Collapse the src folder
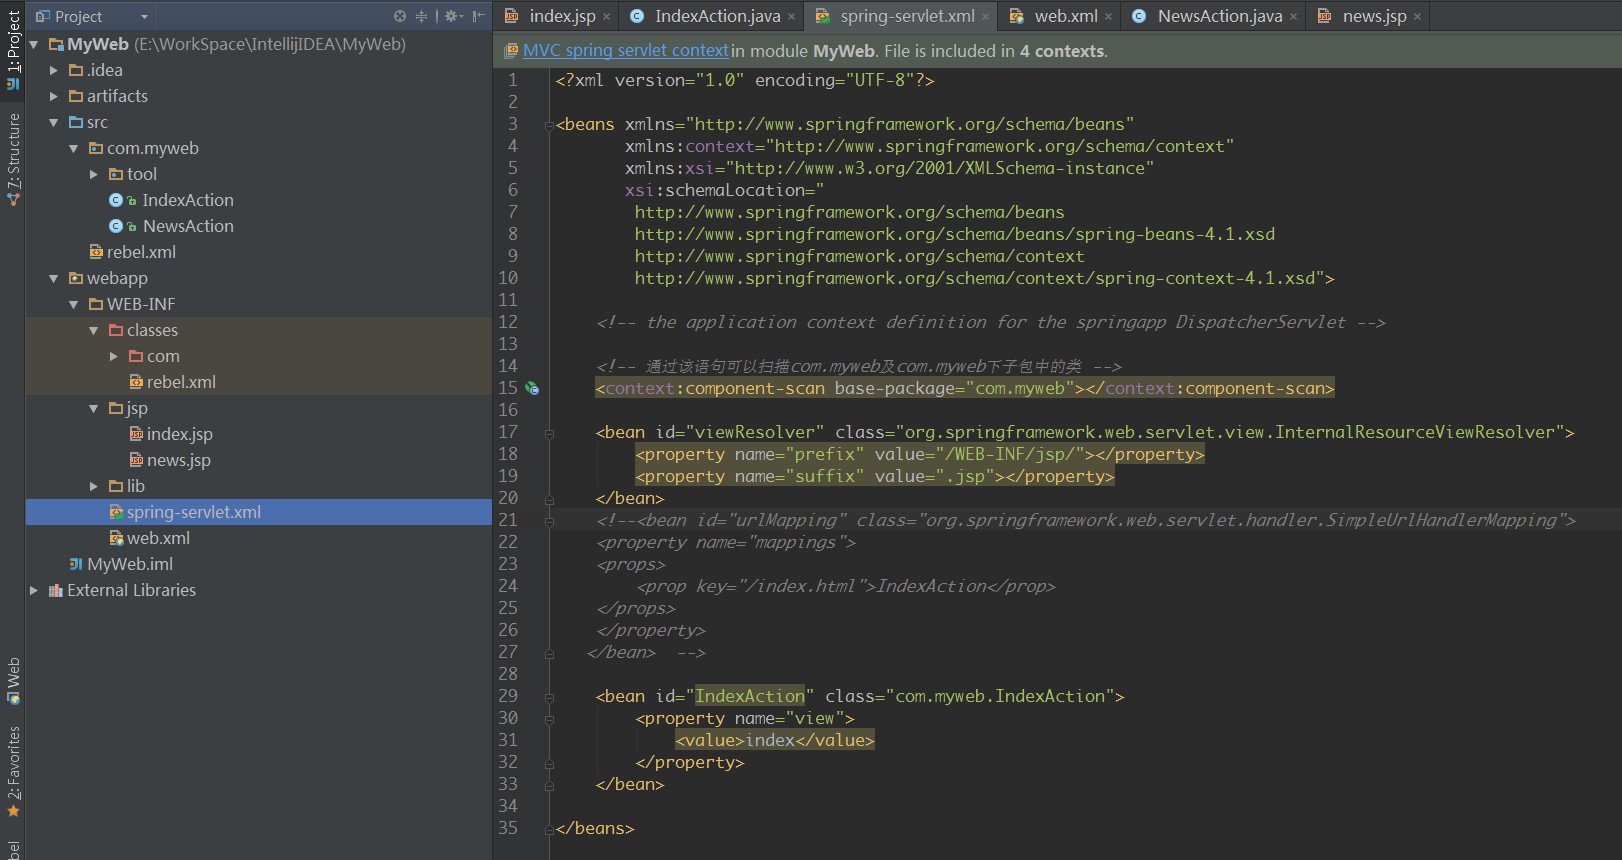1622x860 pixels. point(54,122)
